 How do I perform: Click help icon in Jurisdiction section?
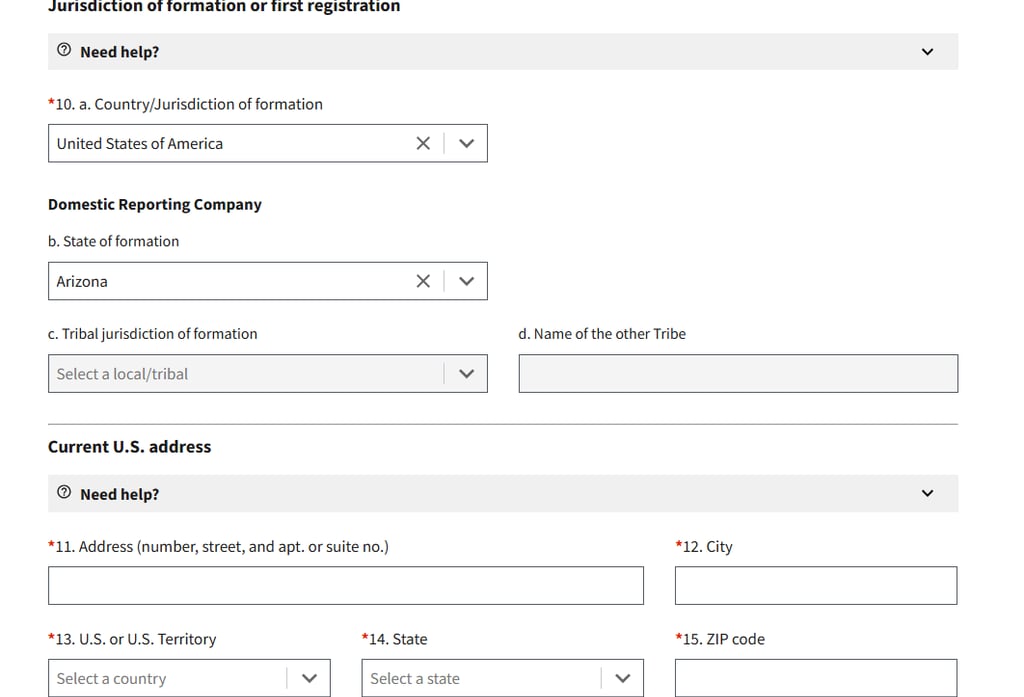point(64,51)
